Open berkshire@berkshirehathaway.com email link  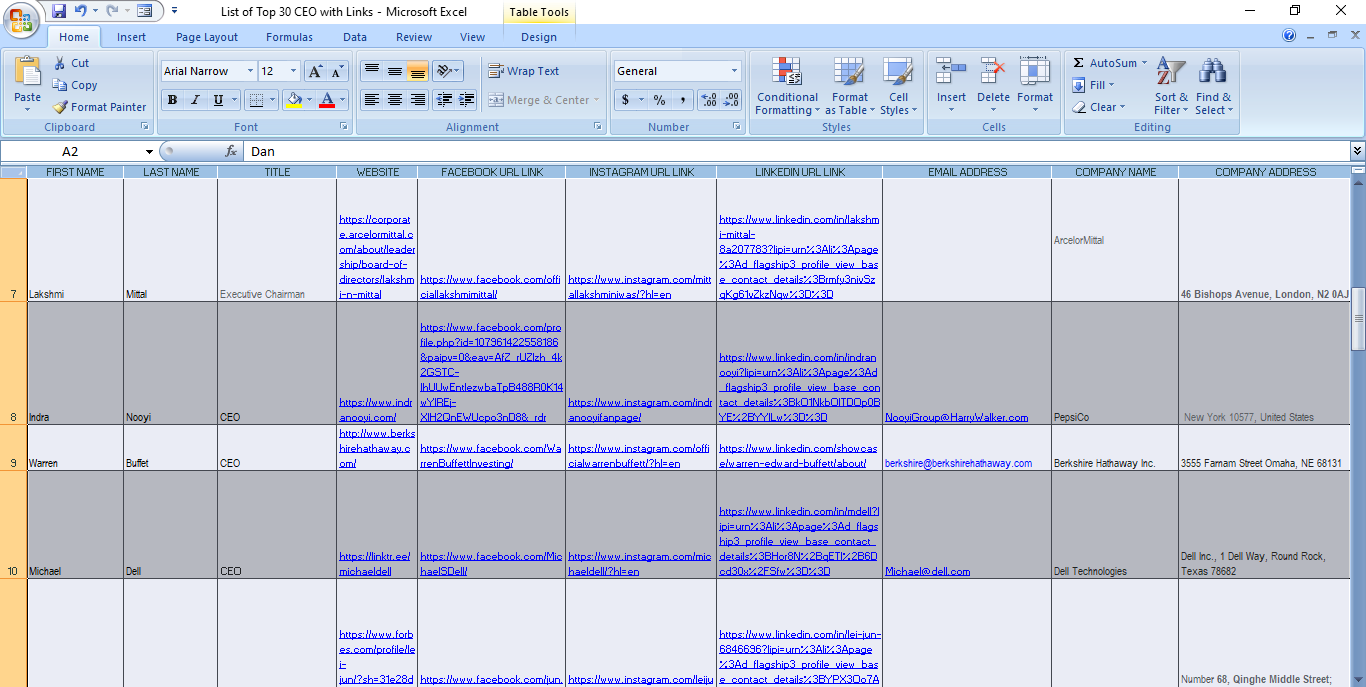[959, 463]
